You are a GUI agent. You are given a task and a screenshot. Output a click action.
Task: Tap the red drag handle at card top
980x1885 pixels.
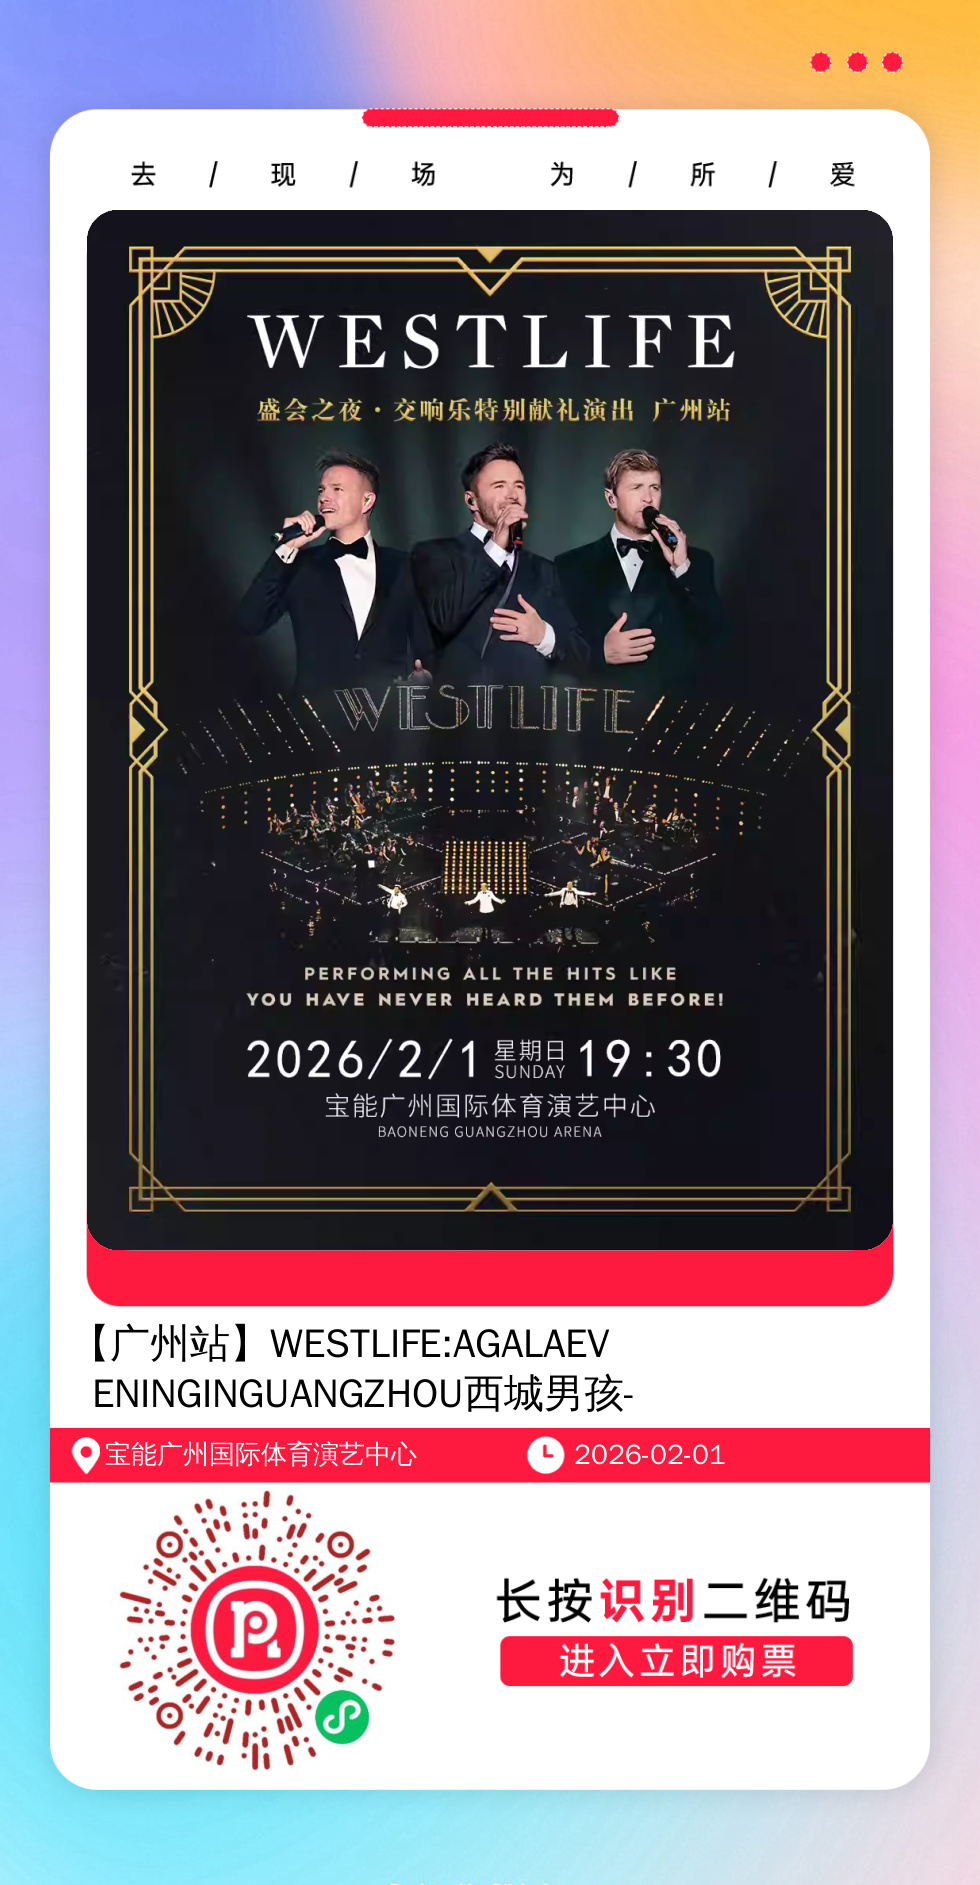coord(490,118)
